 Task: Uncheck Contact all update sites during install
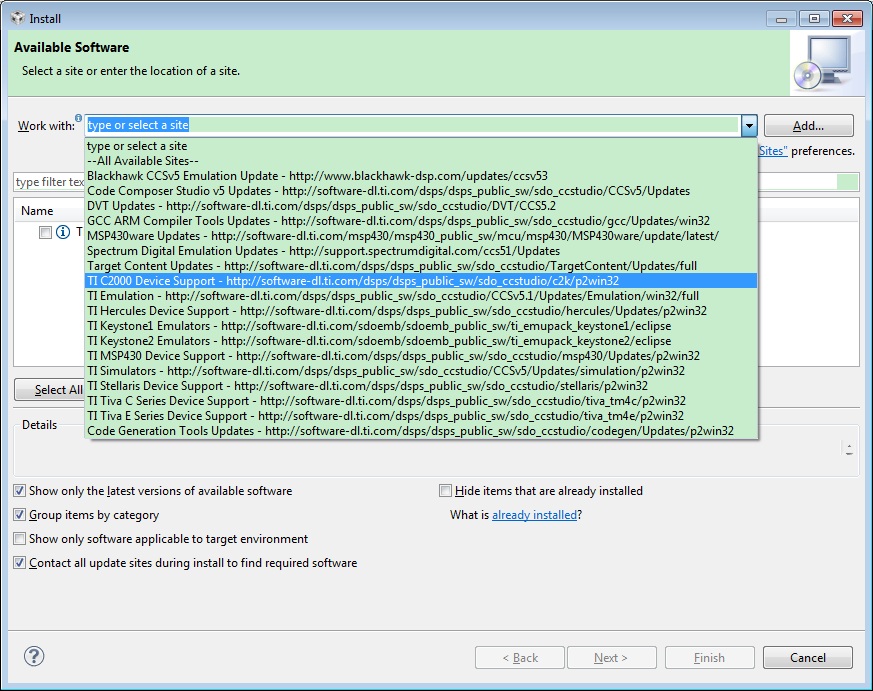click(19, 562)
